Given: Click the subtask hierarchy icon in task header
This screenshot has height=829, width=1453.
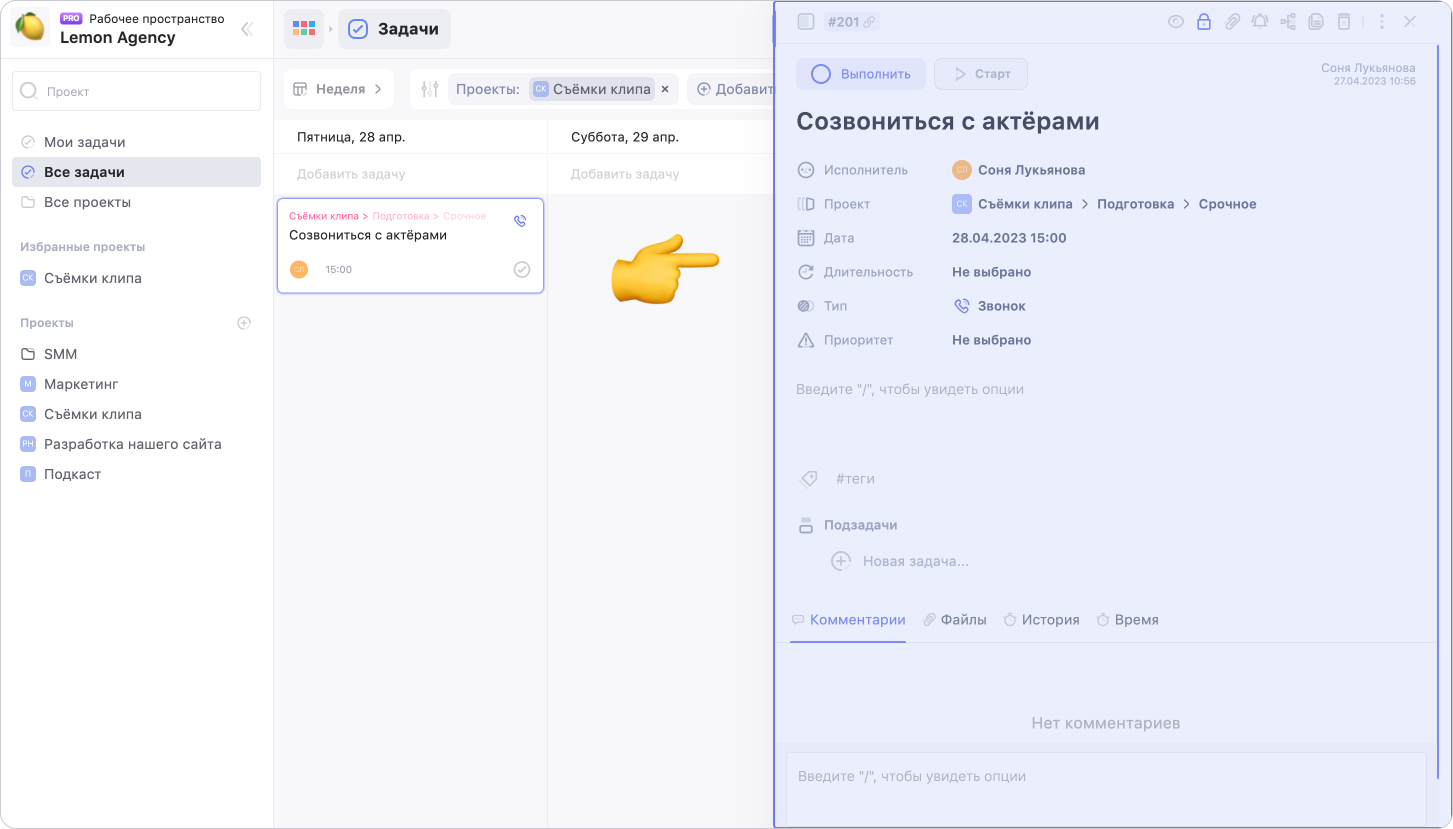Looking at the screenshot, I should 1288,21.
